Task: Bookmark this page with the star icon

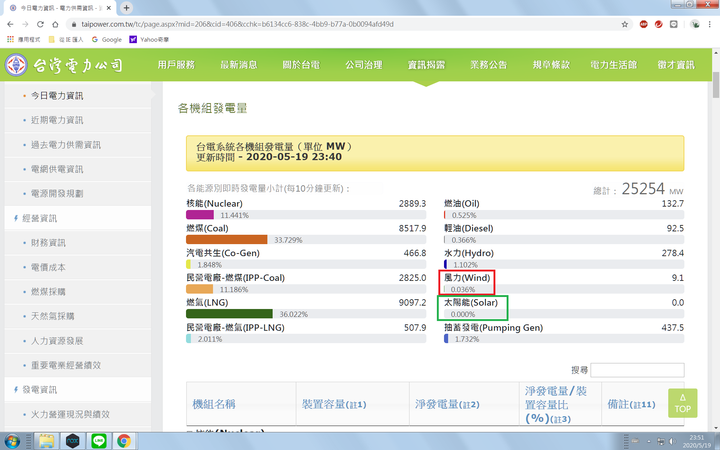Action: coord(624,24)
